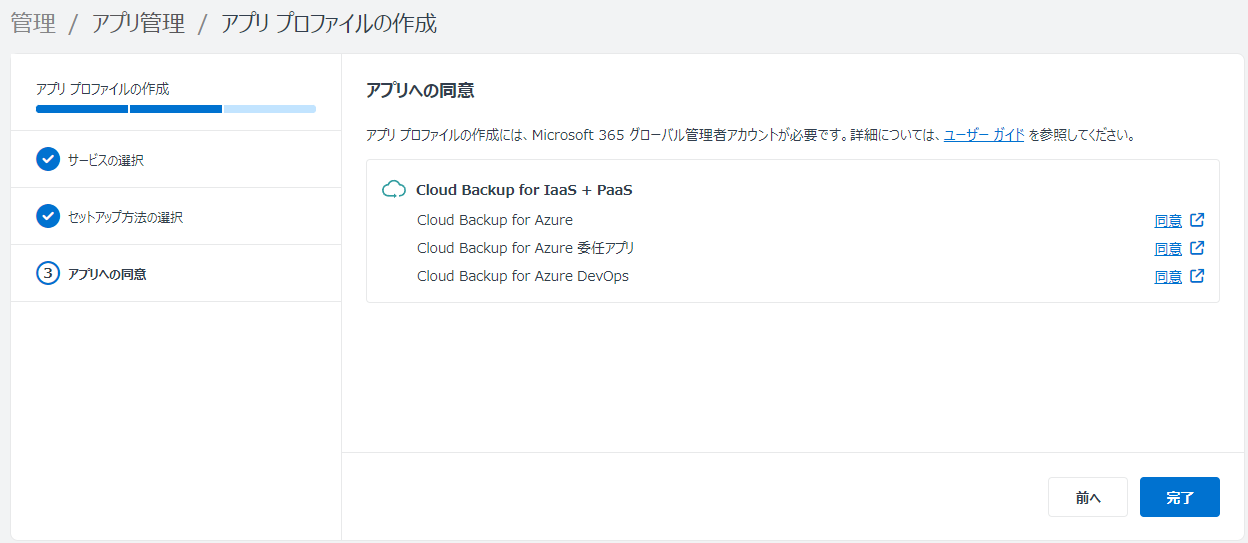Image resolution: width=1248 pixels, height=543 pixels.
Task: Select the セットアップ方法の選択 step
Action: (176, 216)
